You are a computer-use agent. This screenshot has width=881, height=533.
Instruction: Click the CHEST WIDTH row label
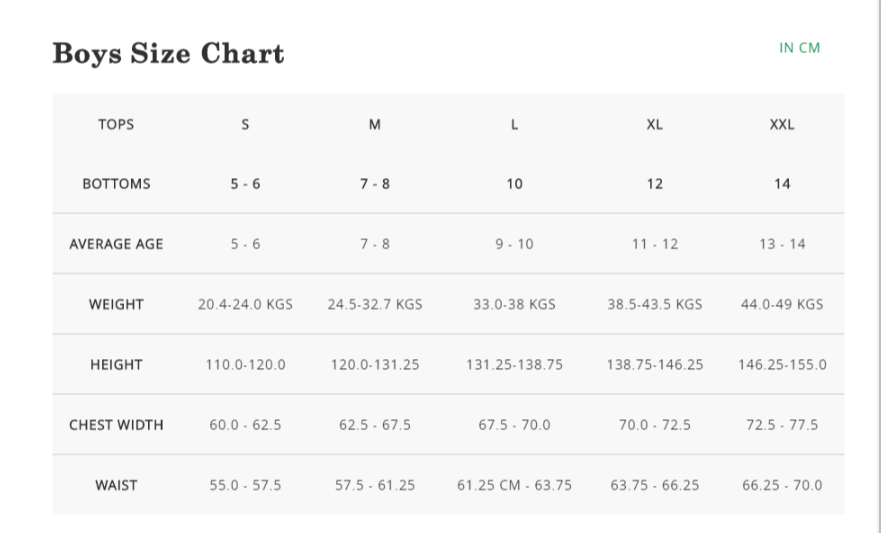coord(116,425)
